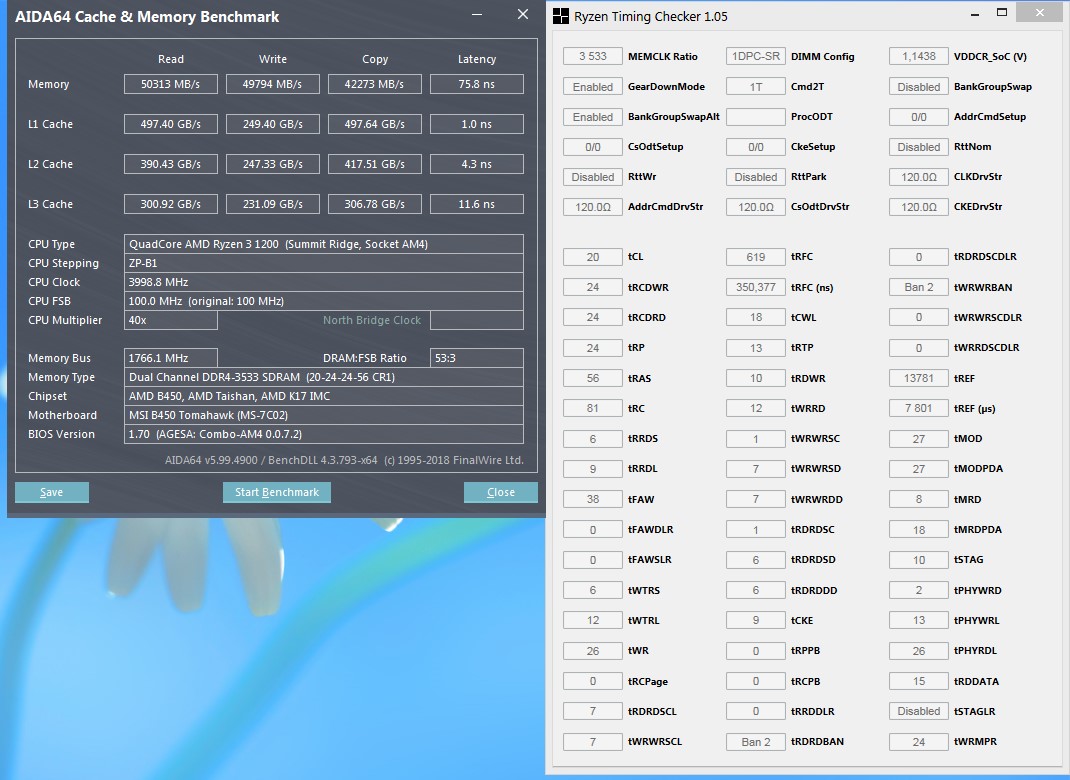Screen dimensions: 1070x780
Task: Click the CLKDrvStr 120.0Ω field
Action: point(919,177)
